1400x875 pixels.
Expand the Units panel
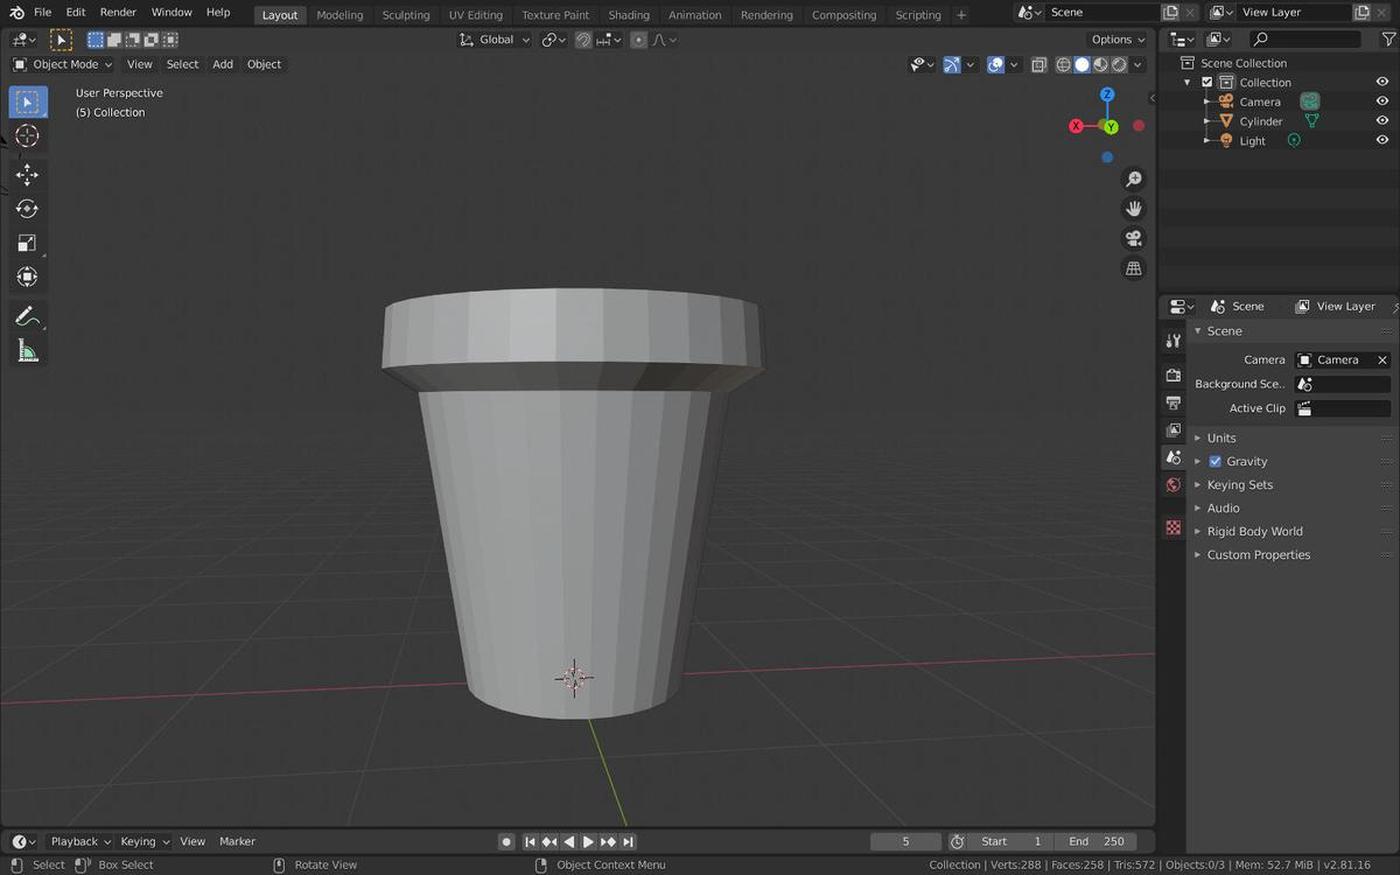(1221, 438)
